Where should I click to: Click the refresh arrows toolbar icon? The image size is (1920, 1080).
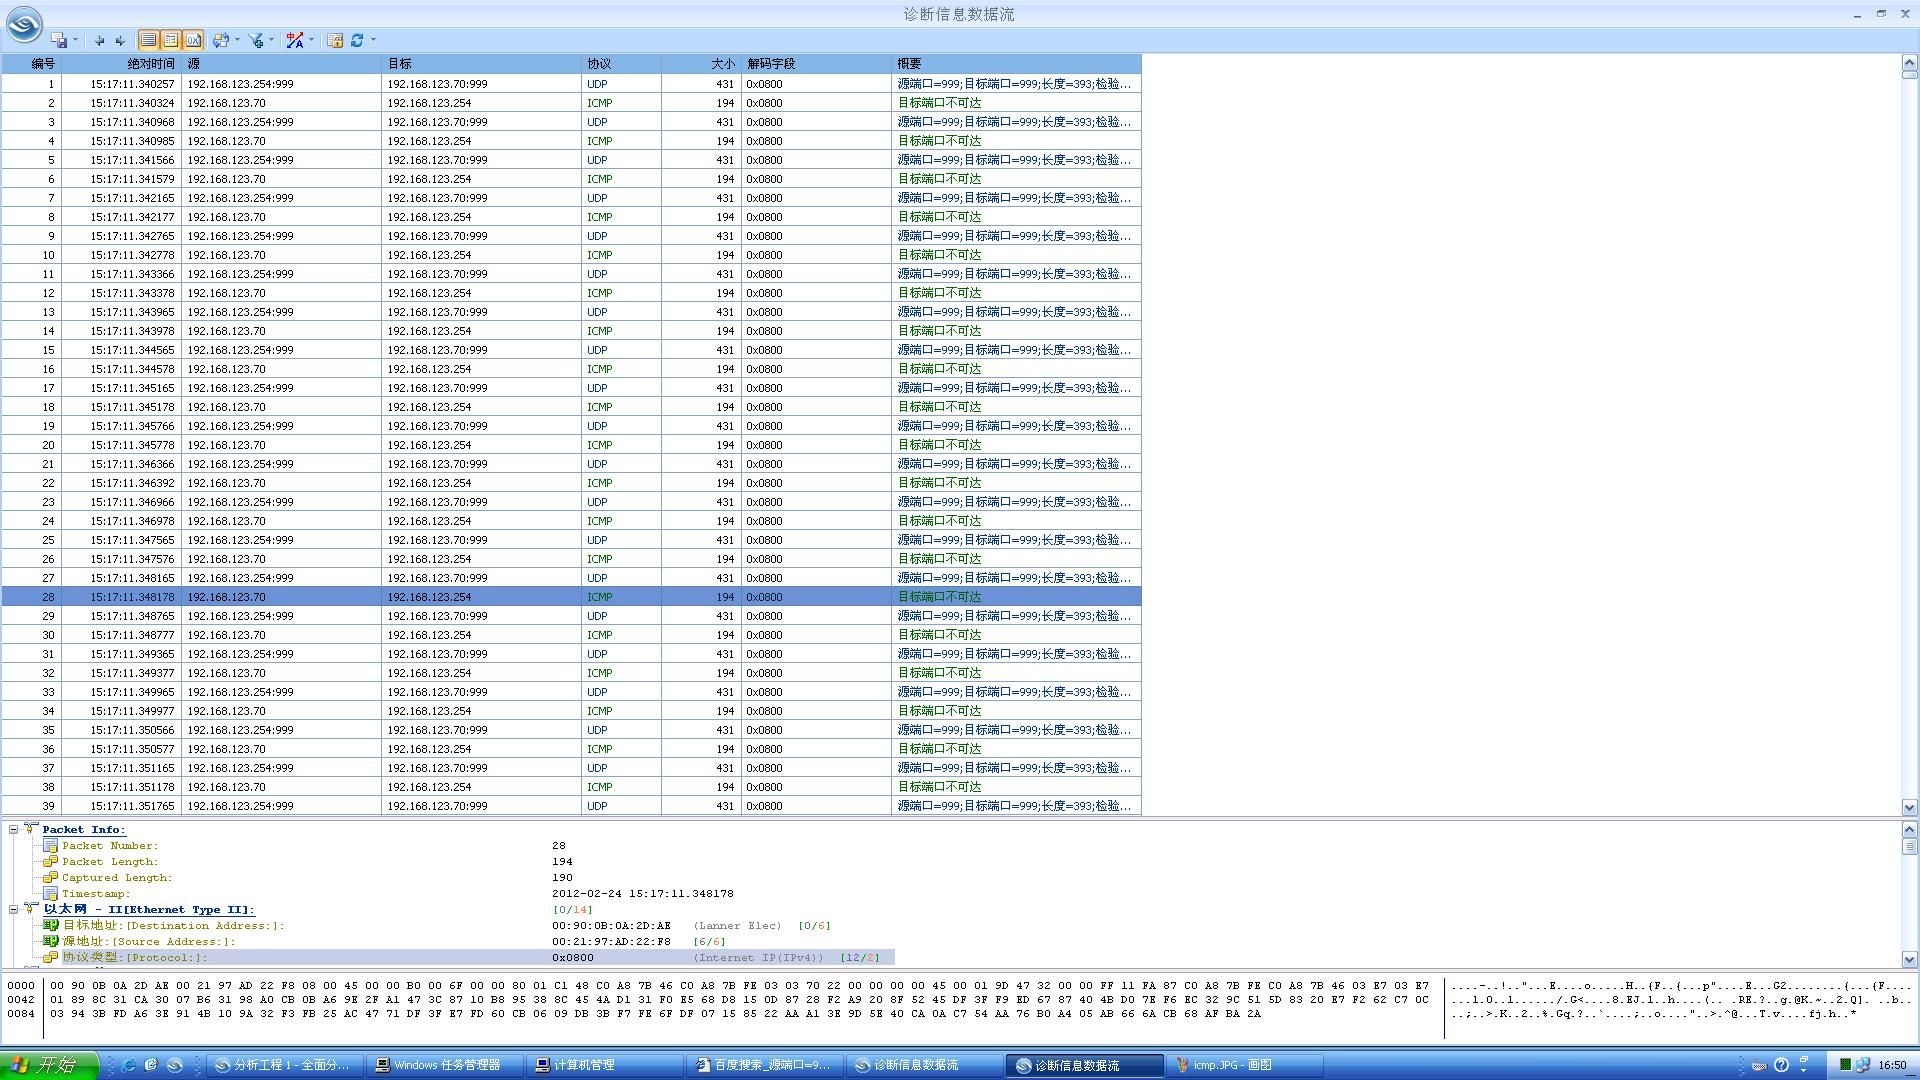pyautogui.click(x=357, y=40)
